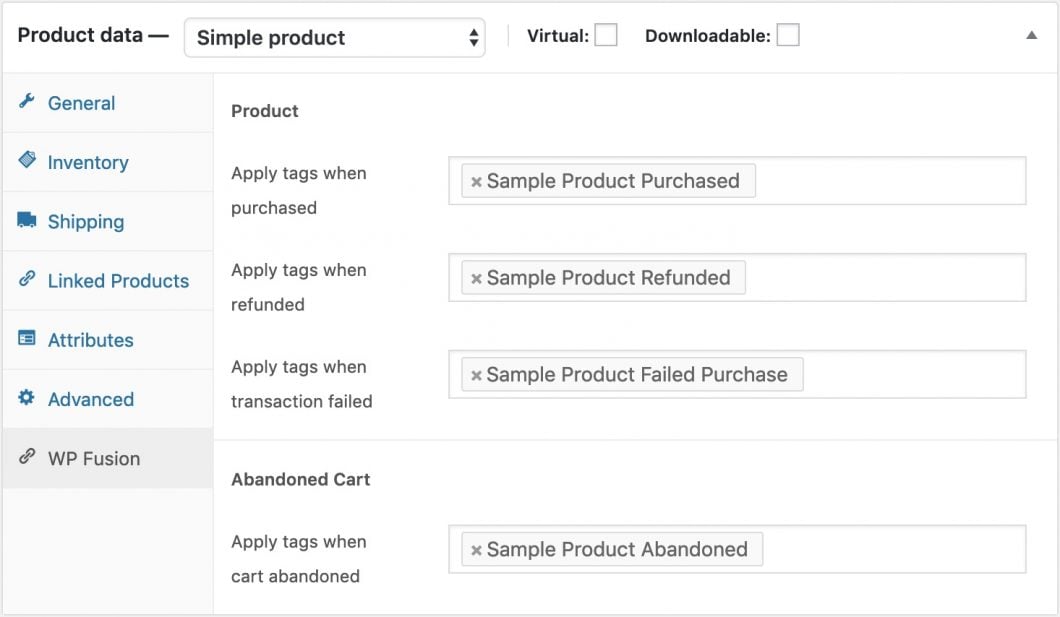Screen dimensions: 1060x617
Task: Click the WP Fusion link icon
Action: 27,458
